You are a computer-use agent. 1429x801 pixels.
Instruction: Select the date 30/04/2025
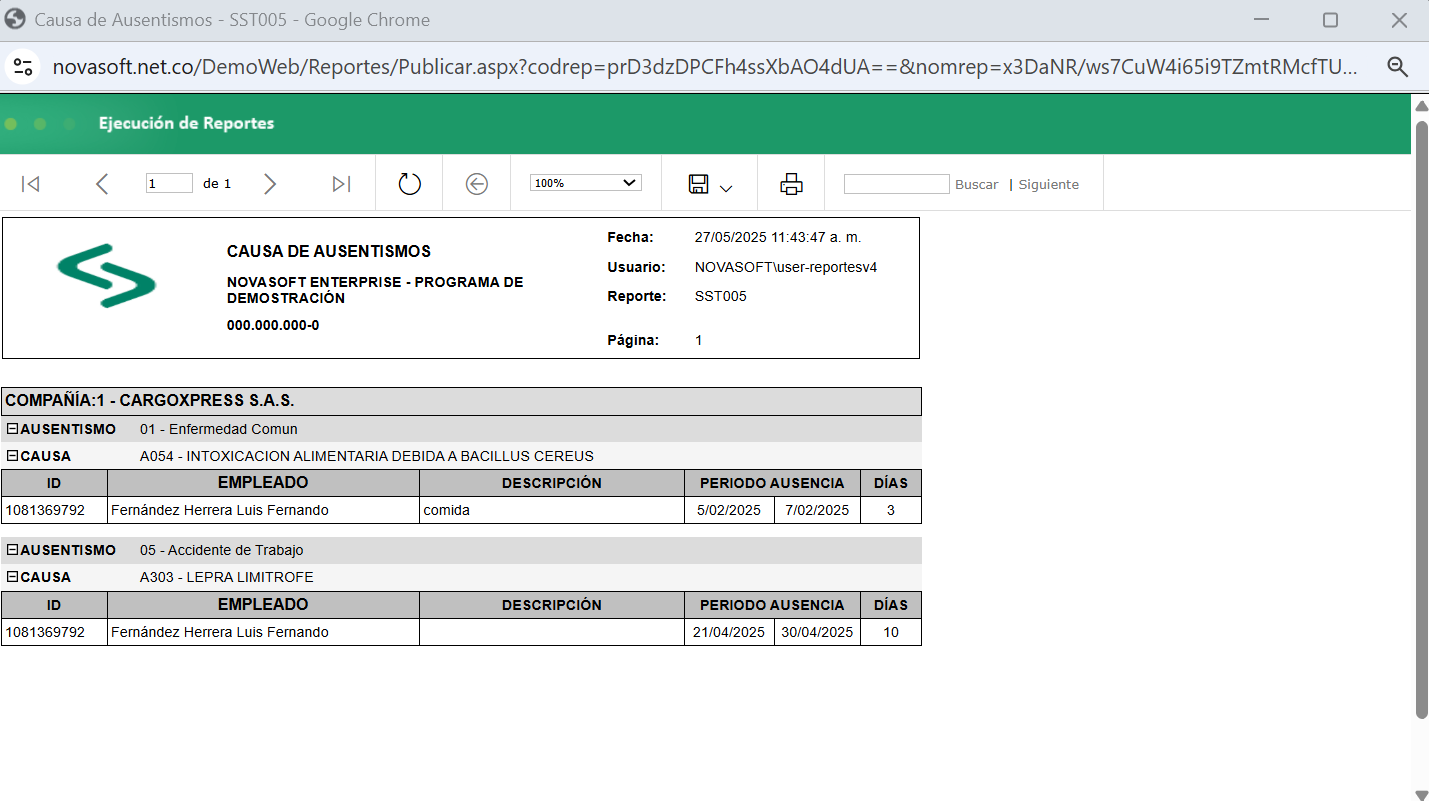pos(817,632)
